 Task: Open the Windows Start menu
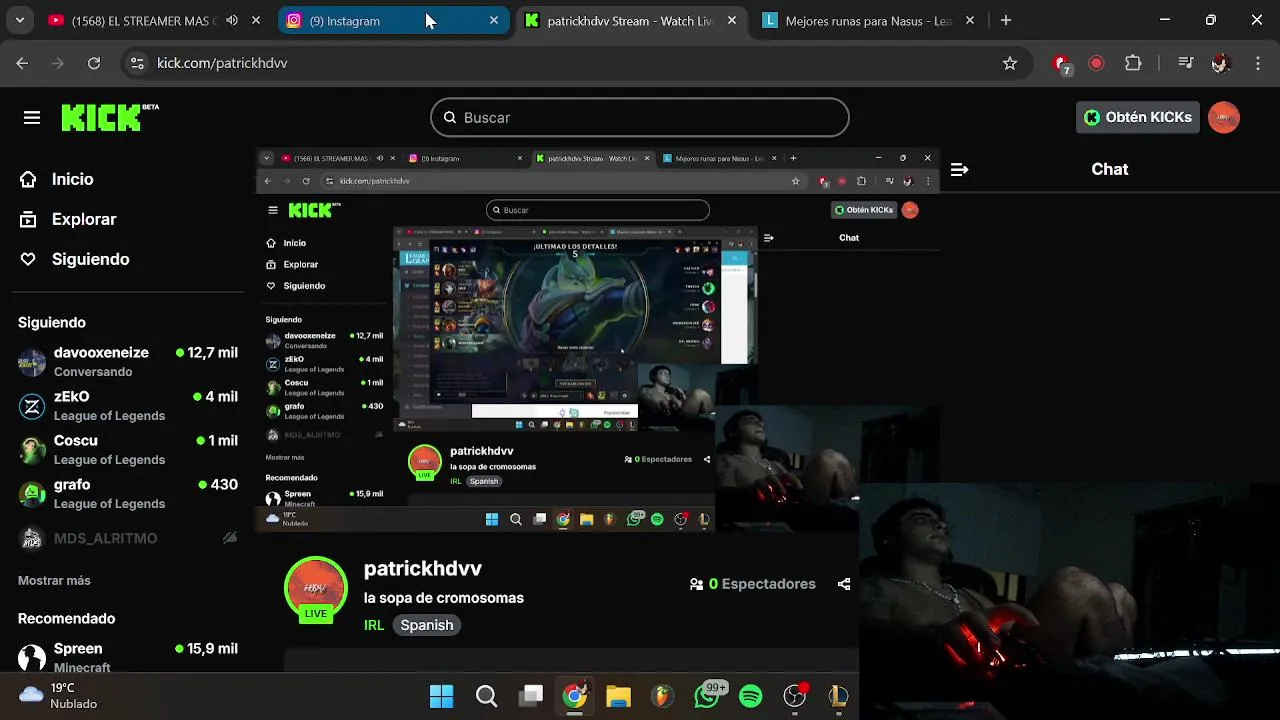(441, 696)
